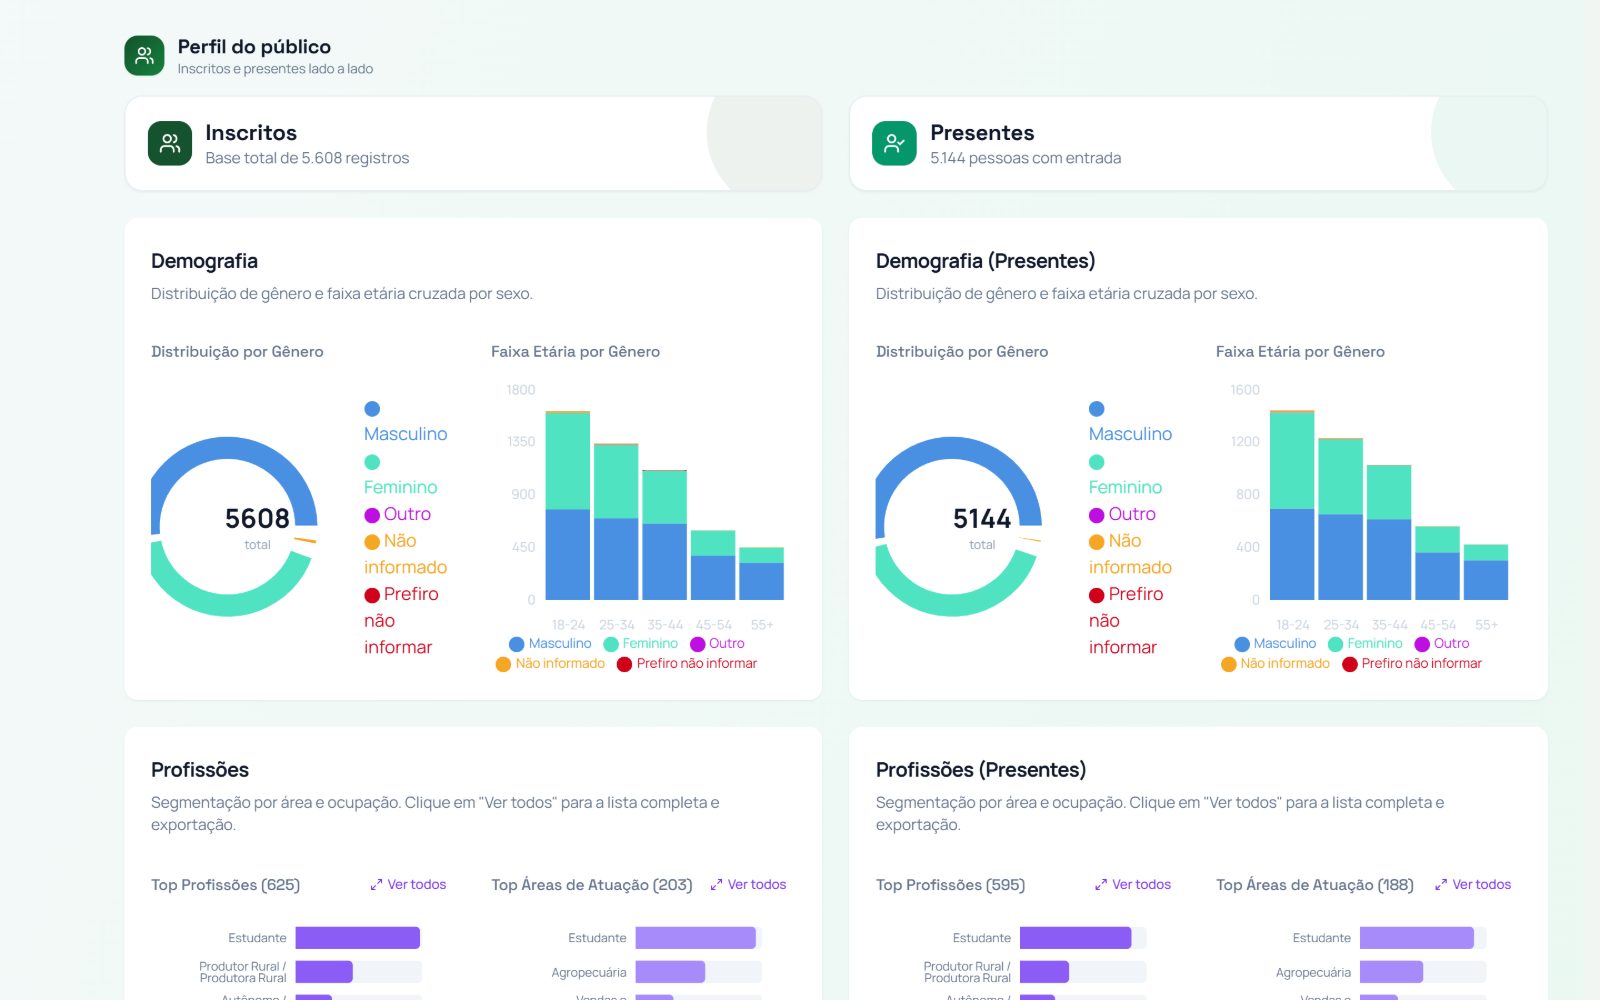Viewport: 1600px width, 1000px height.
Task: Click Produtor Rural bar in Top Profissões (625)
Action: tap(324, 972)
